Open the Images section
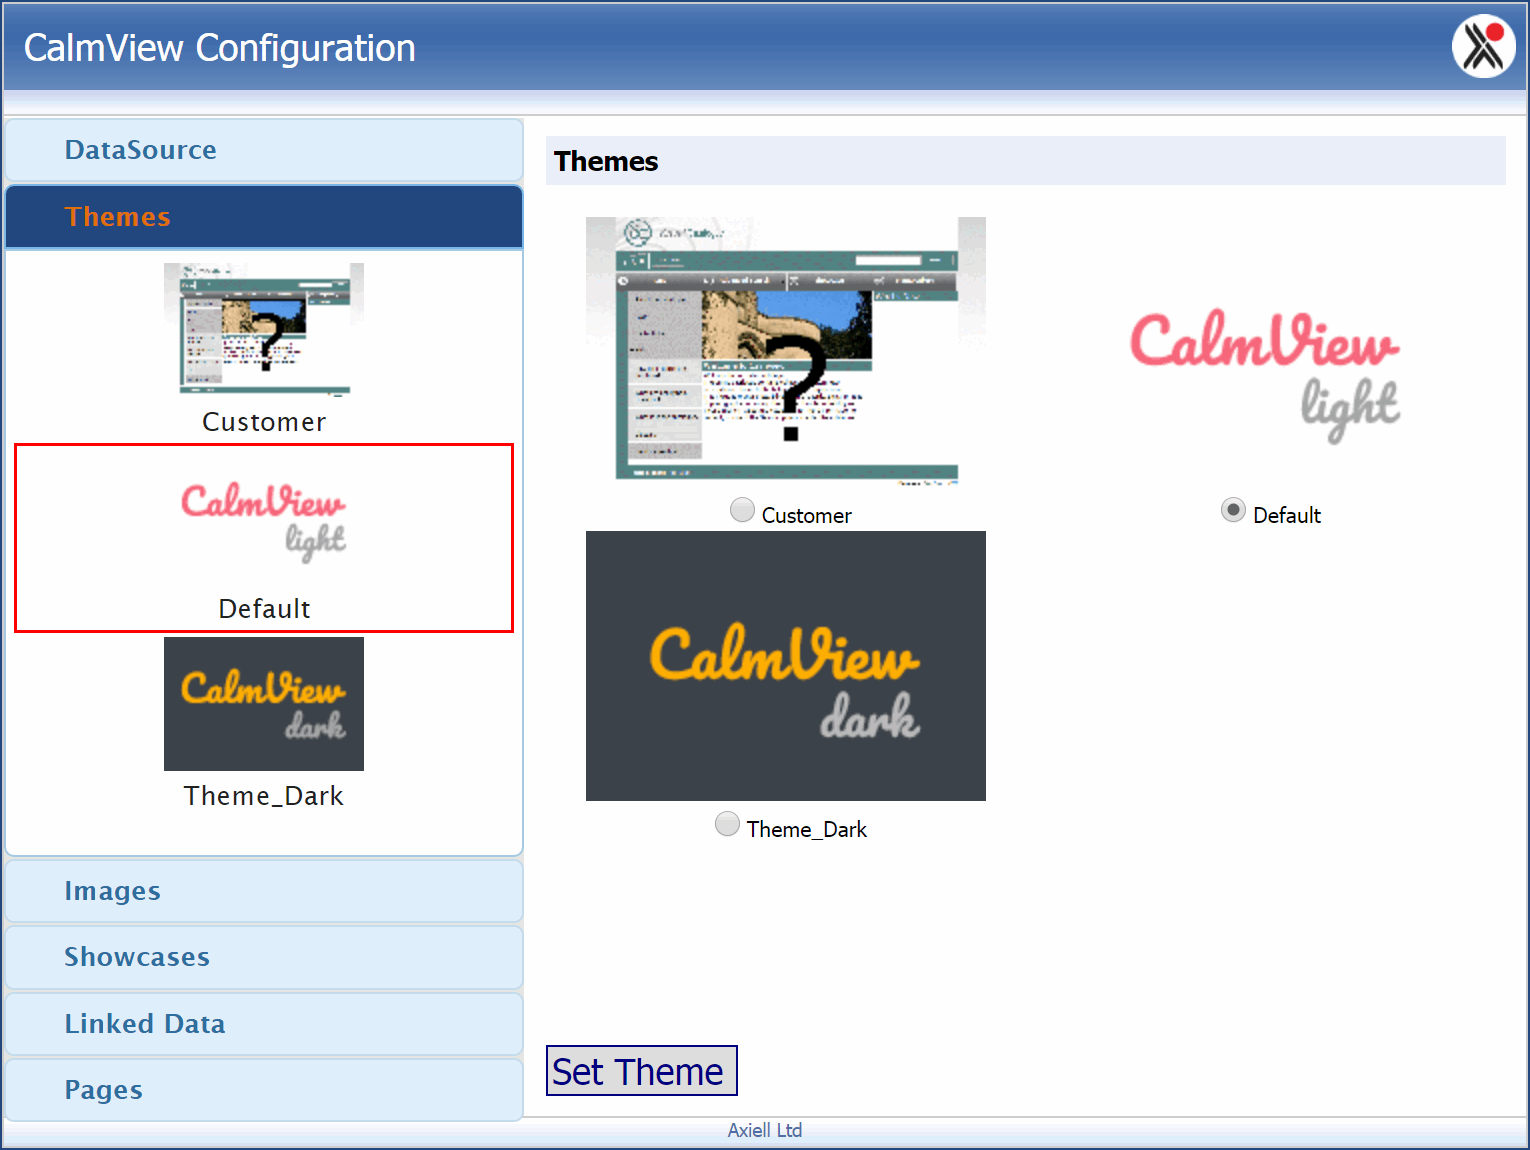Viewport: 1530px width, 1150px height. (264, 891)
